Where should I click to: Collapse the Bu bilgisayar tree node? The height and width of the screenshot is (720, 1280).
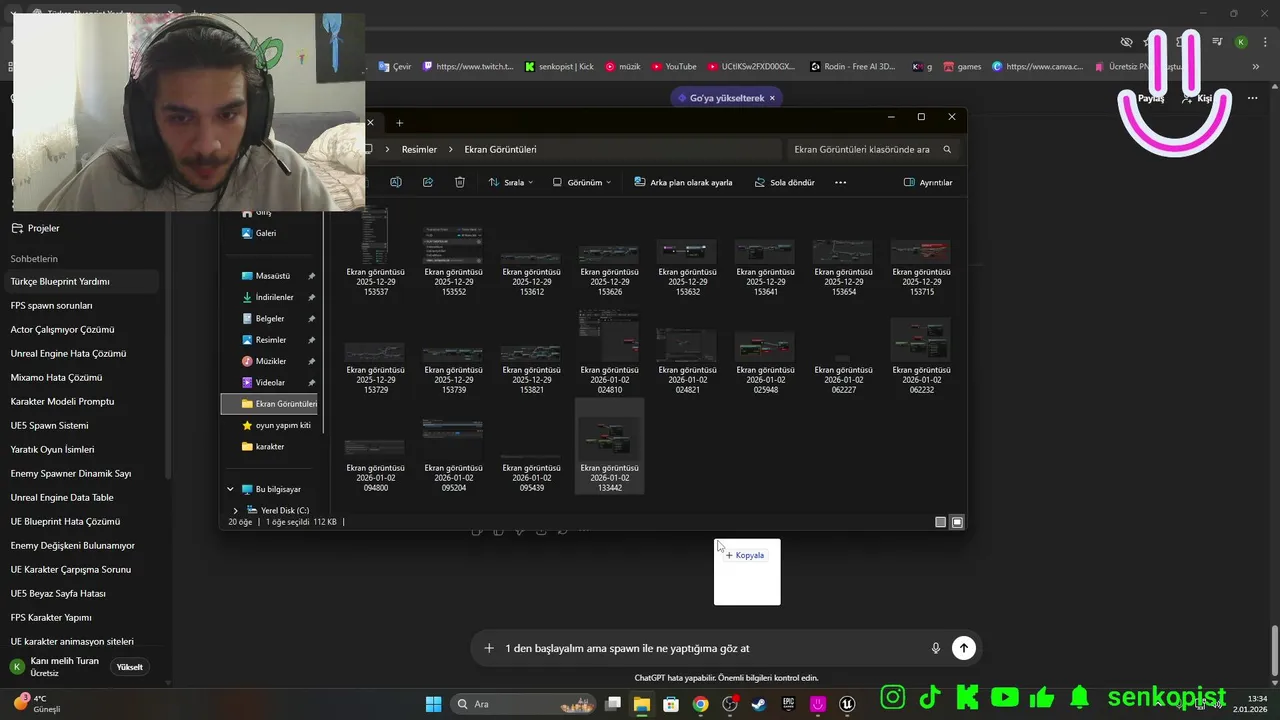230,489
